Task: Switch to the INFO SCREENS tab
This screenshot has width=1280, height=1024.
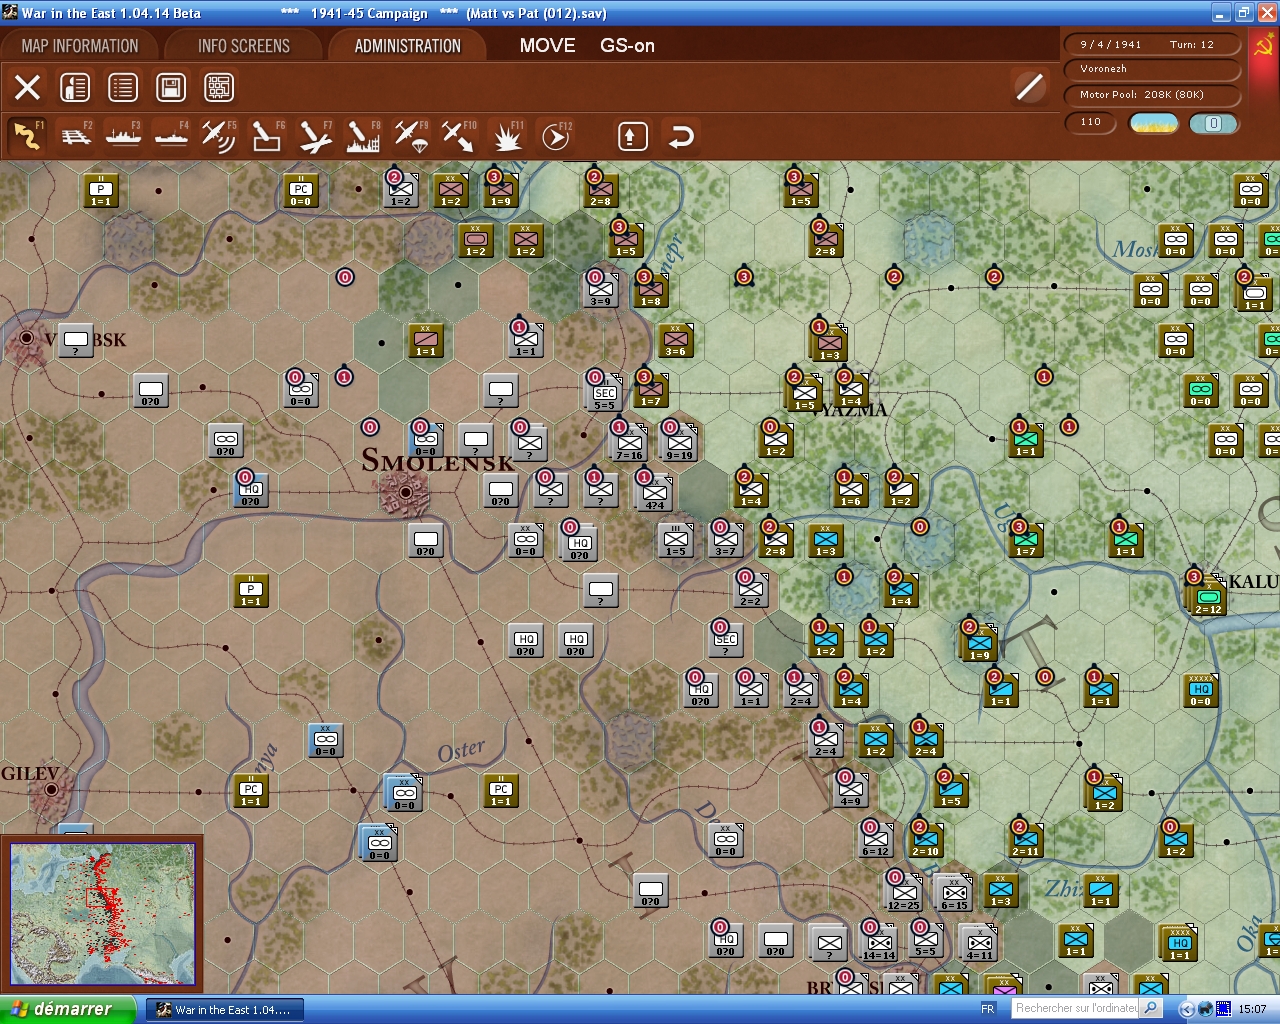Action: click(x=244, y=46)
